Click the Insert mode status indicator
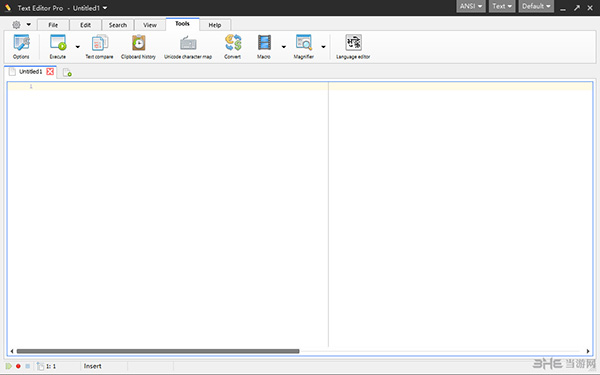 (x=93, y=366)
